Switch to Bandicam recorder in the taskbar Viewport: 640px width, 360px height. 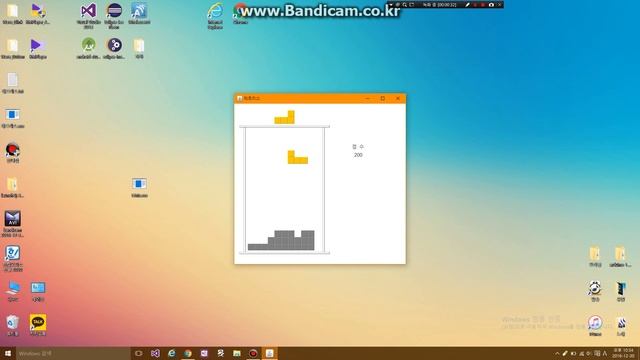tap(253, 353)
